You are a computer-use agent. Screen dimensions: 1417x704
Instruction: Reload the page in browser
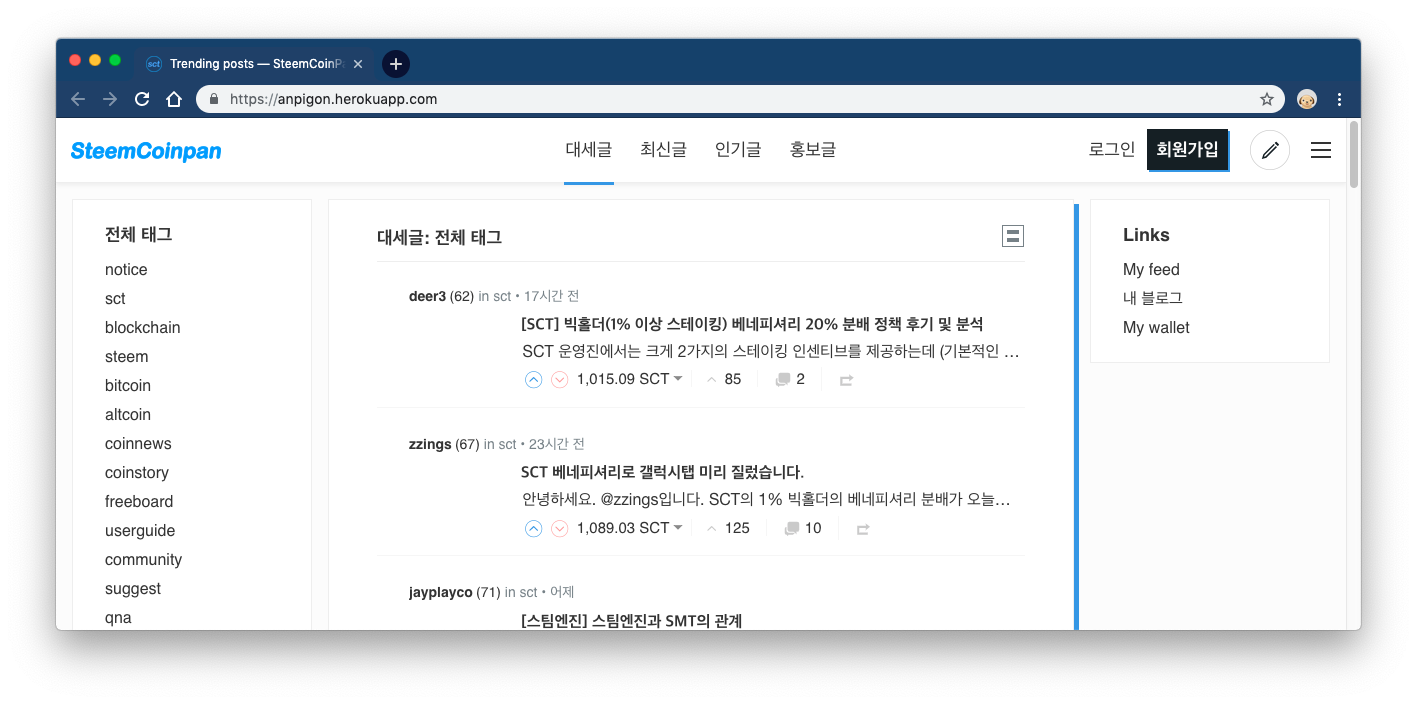[x=142, y=99]
